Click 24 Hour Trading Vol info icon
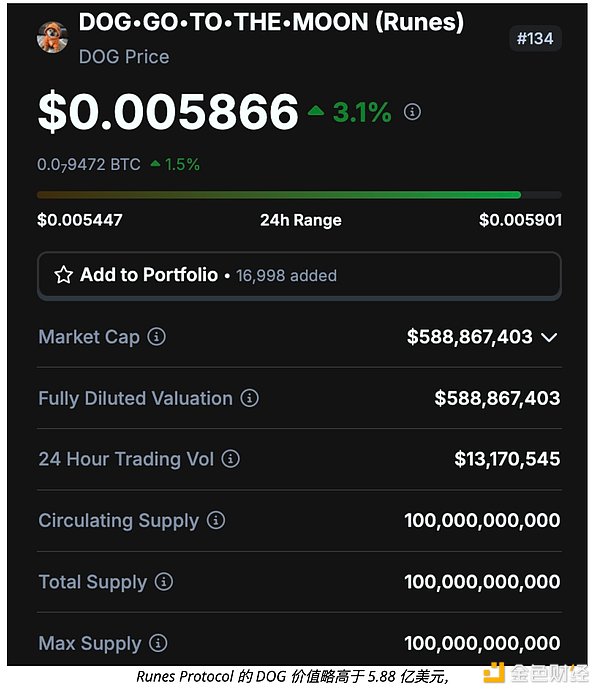The height and width of the screenshot is (694, 600). tap(231, 459)
